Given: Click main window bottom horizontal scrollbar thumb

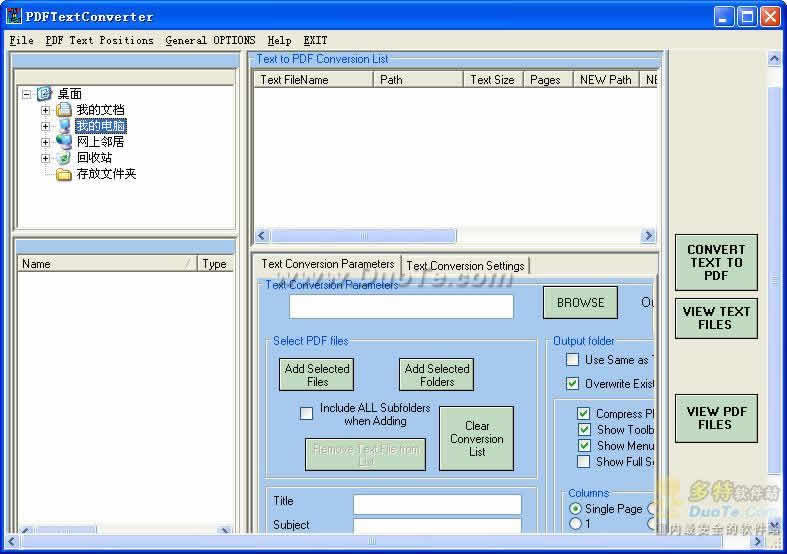Looking at the screenshot, I should point(371,541).
